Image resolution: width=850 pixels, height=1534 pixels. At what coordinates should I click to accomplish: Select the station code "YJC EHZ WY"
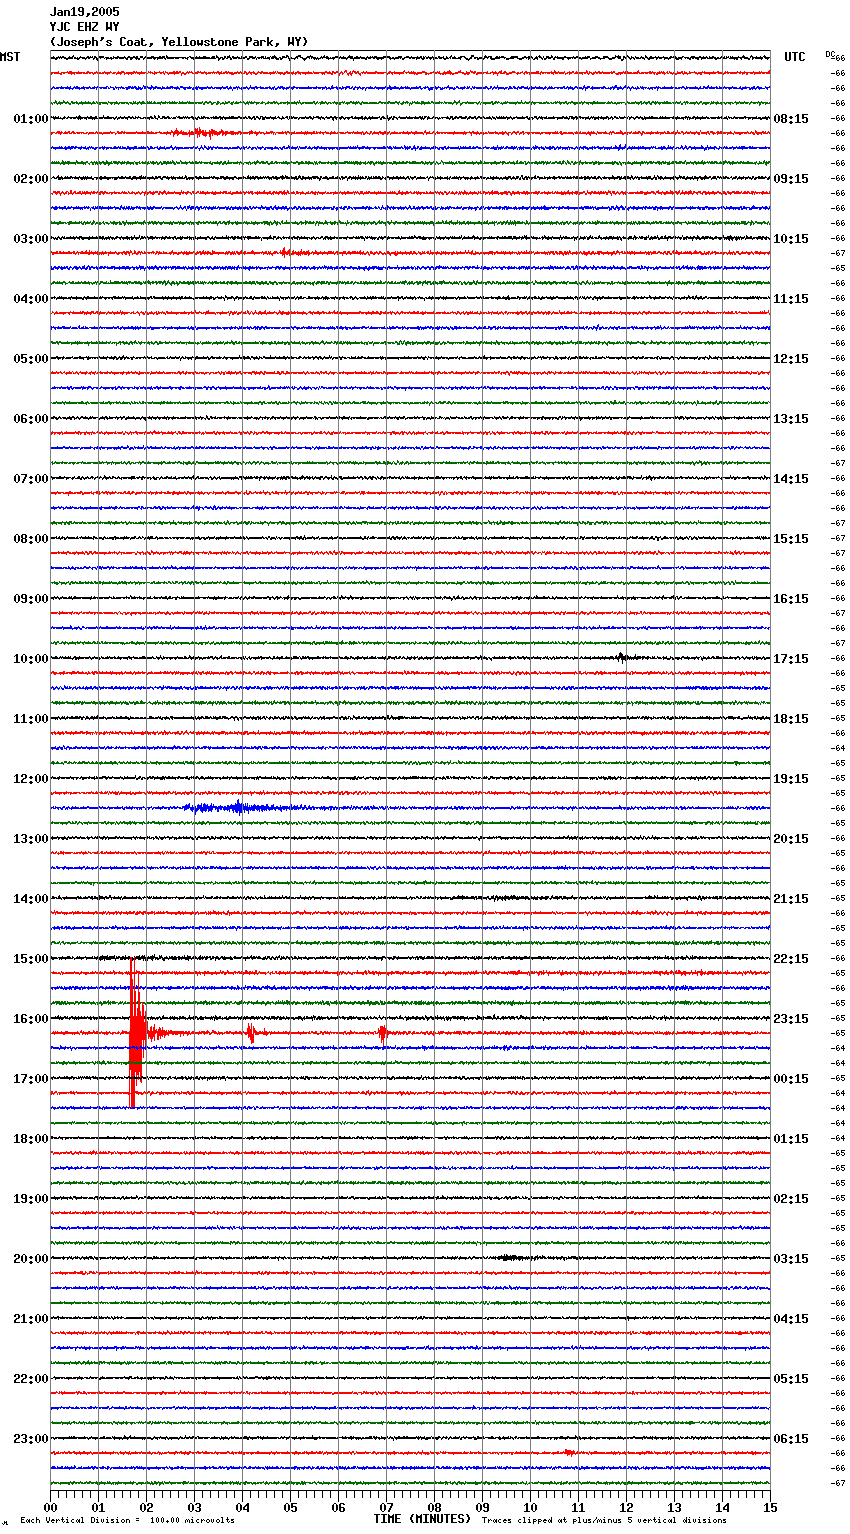[x=84, y=27]
